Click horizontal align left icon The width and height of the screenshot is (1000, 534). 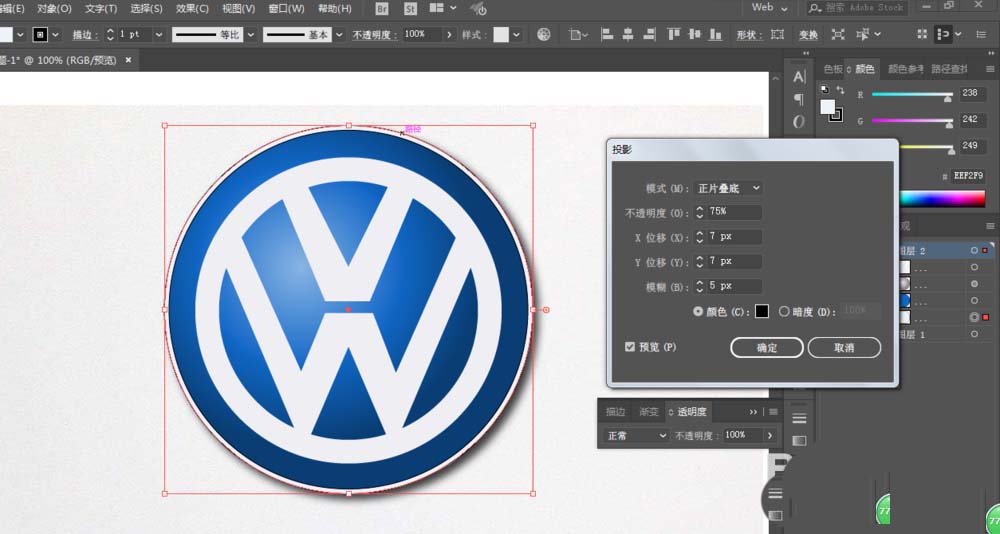click(607, 34)
